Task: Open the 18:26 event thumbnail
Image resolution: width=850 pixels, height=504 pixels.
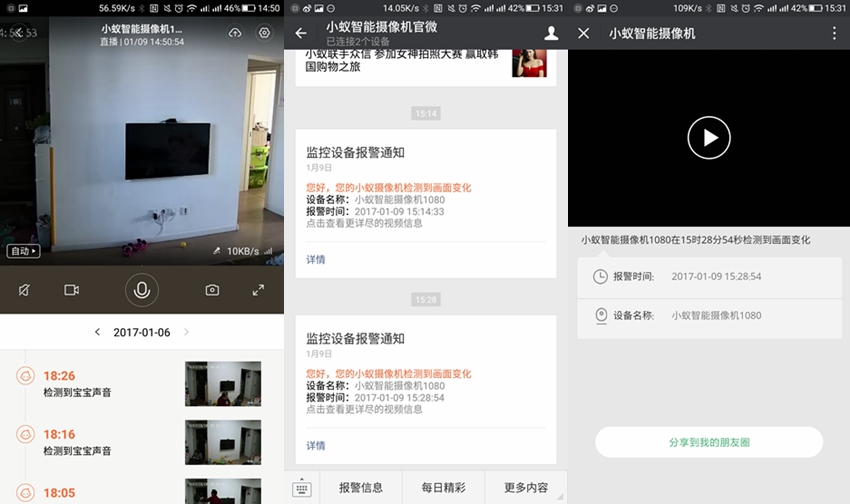Action: click(223, 384)
